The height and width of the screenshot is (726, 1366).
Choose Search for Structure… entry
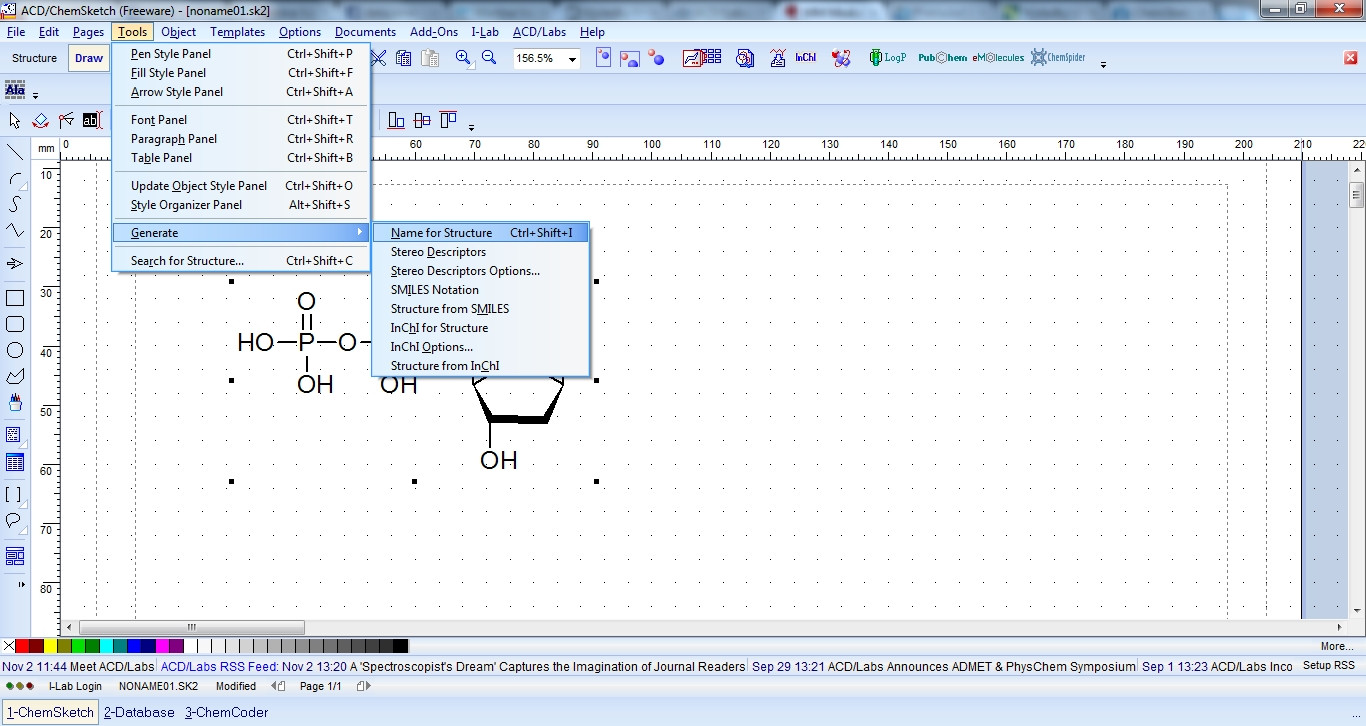click(241, 261)
